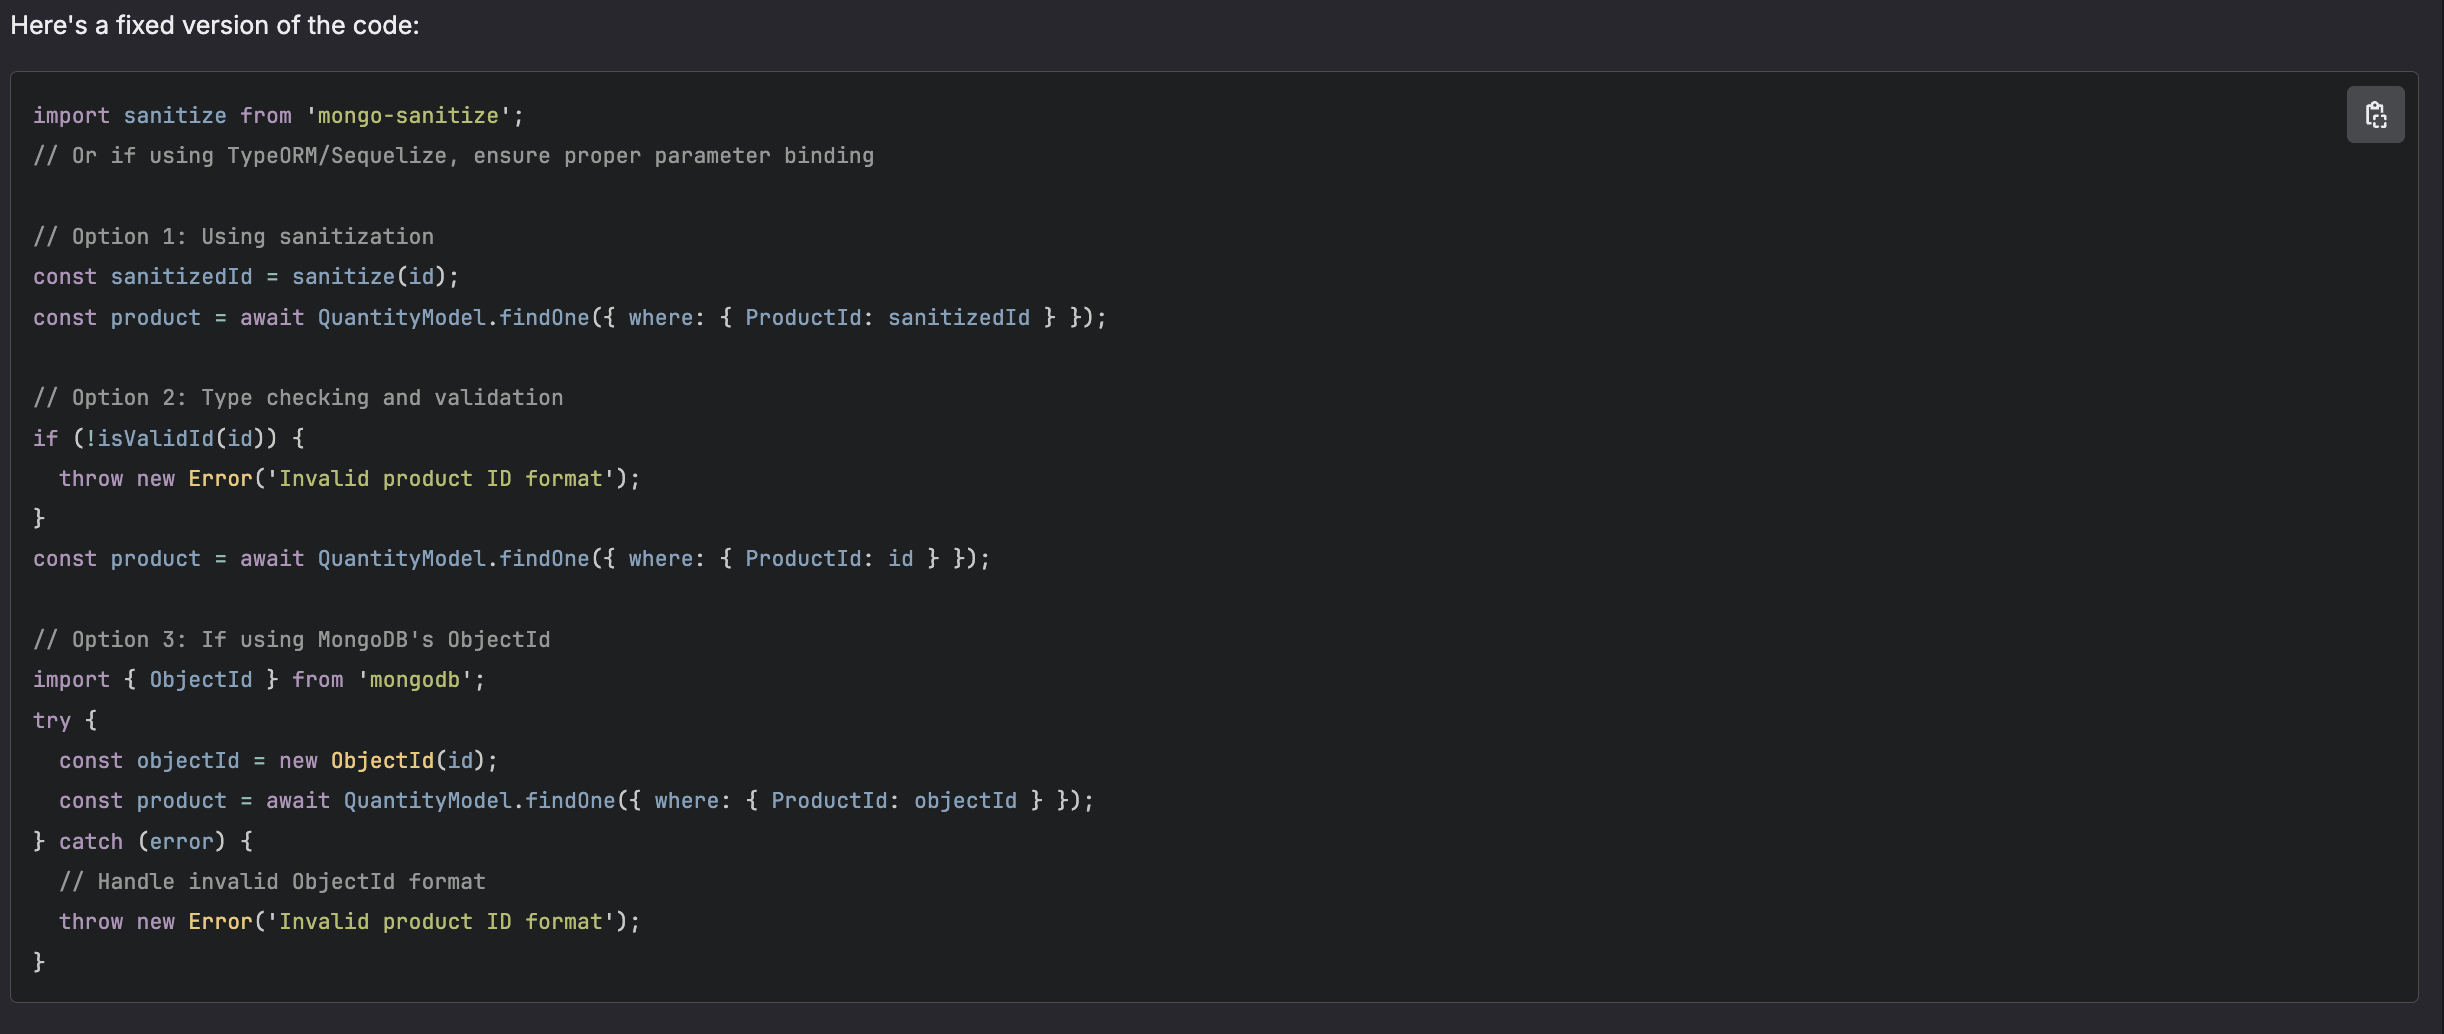2444x1034 pixels.
Task: Click the try keyword
Action: pos(52,721)
